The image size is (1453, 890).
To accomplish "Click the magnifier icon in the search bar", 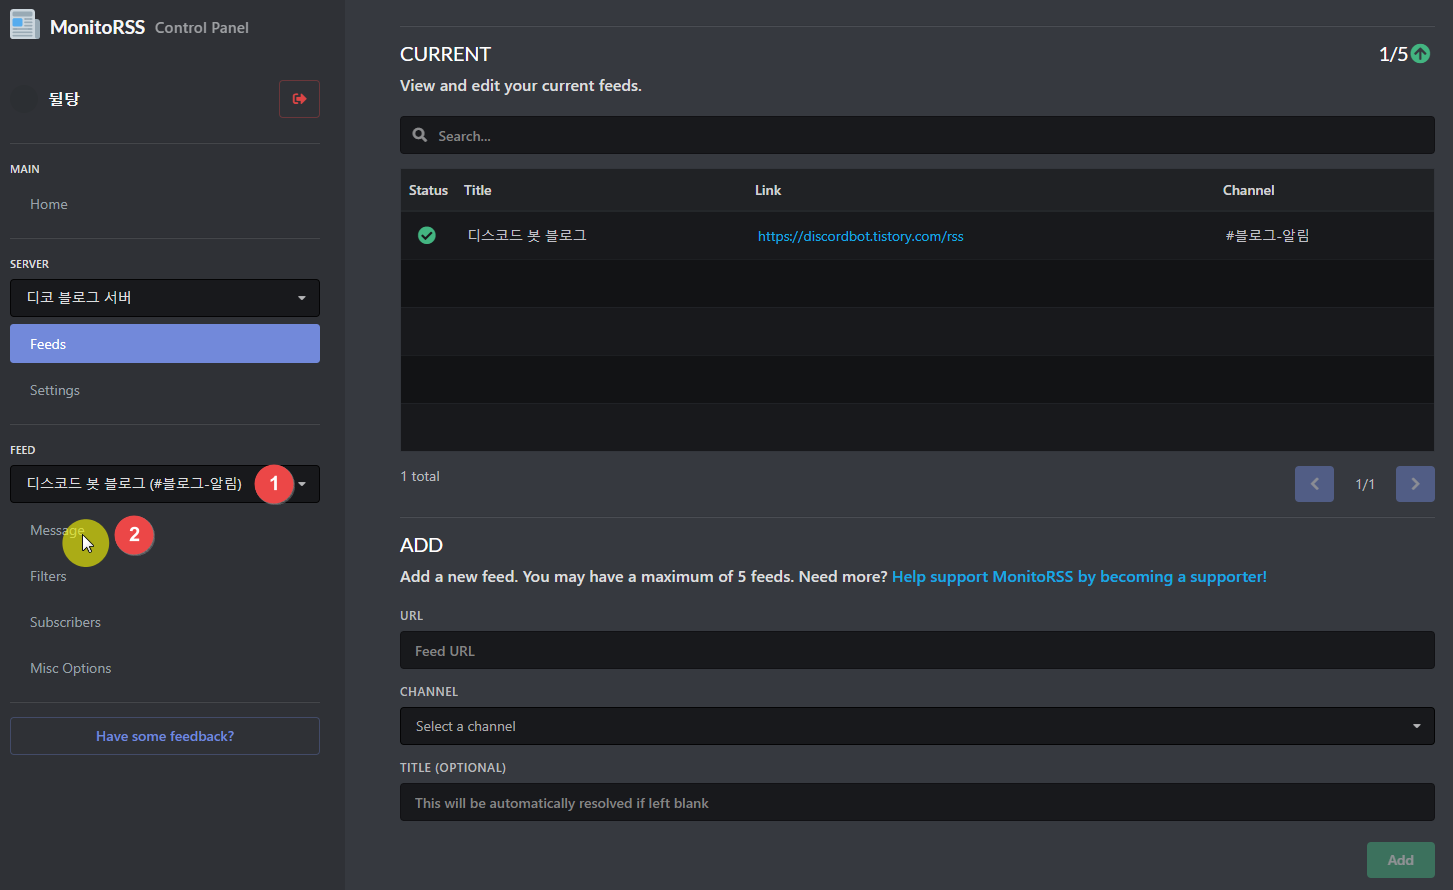I will (420, 135).
